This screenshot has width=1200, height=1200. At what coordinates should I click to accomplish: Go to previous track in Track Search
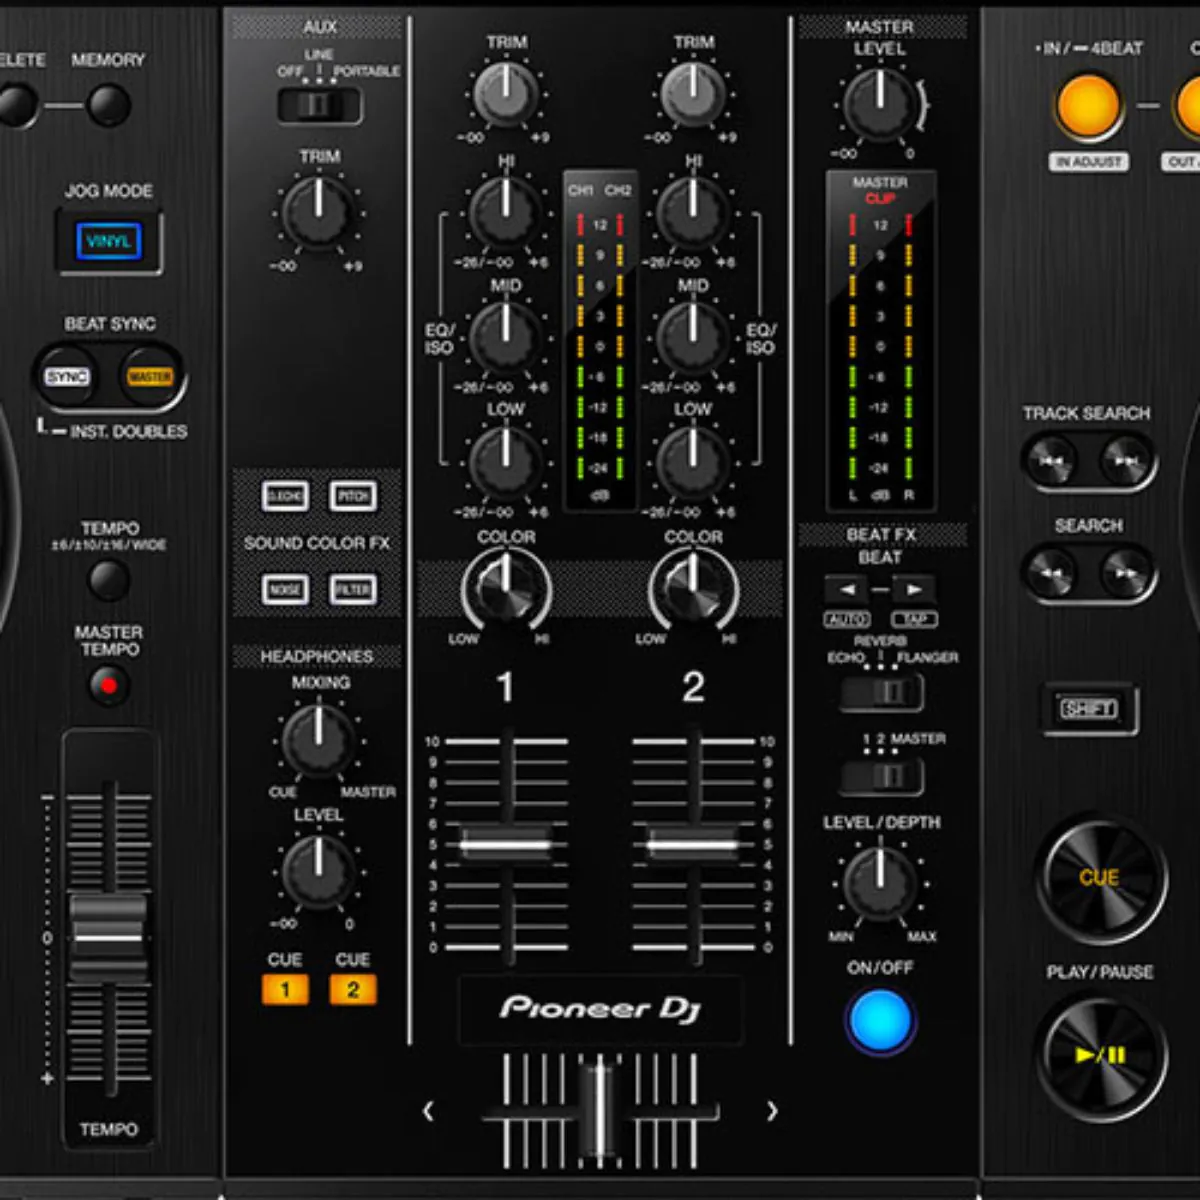pyautogui.click(x=1050, y=461)
